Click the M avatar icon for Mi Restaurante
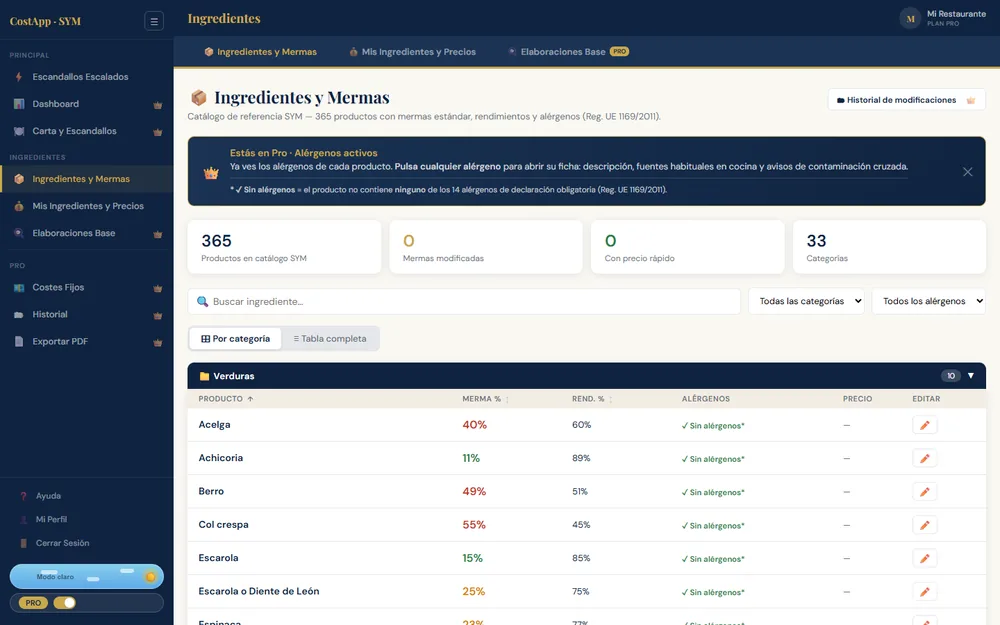The height and width of the screenshot is (625, 1000). click(x=910, y=18)
